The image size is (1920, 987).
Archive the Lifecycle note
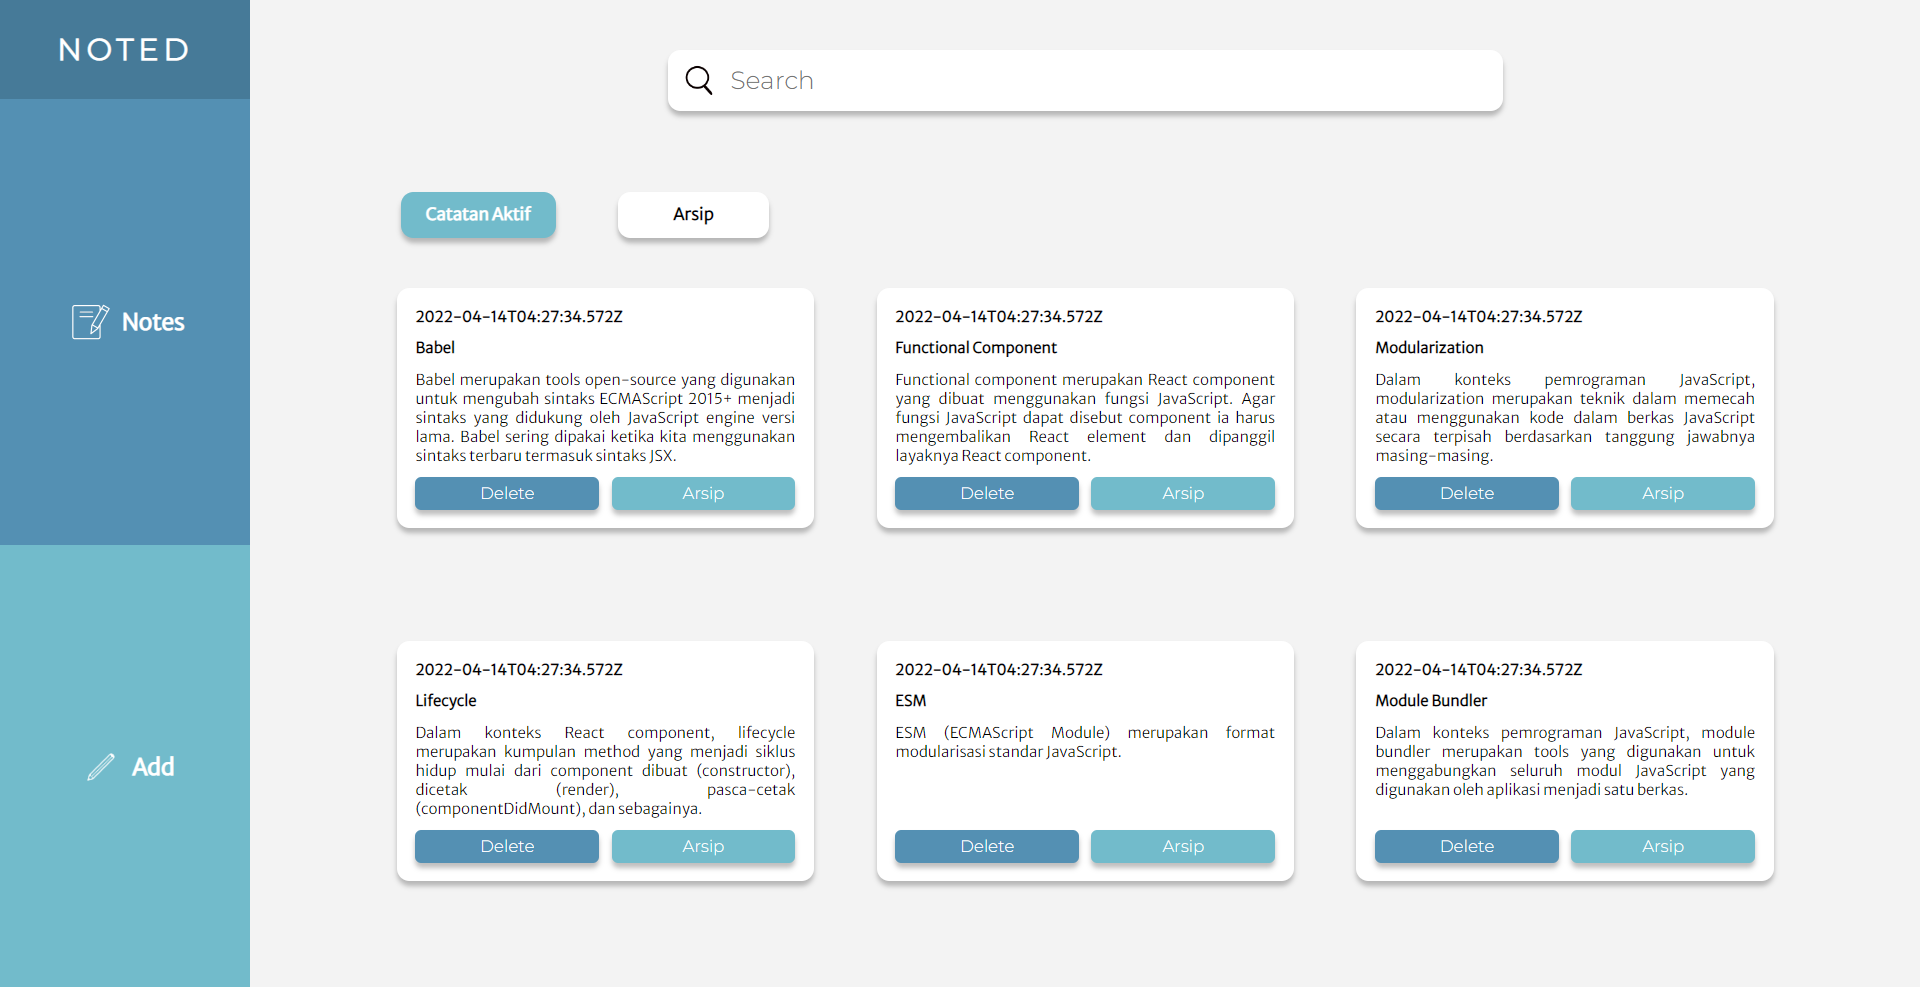pos(703,846)
